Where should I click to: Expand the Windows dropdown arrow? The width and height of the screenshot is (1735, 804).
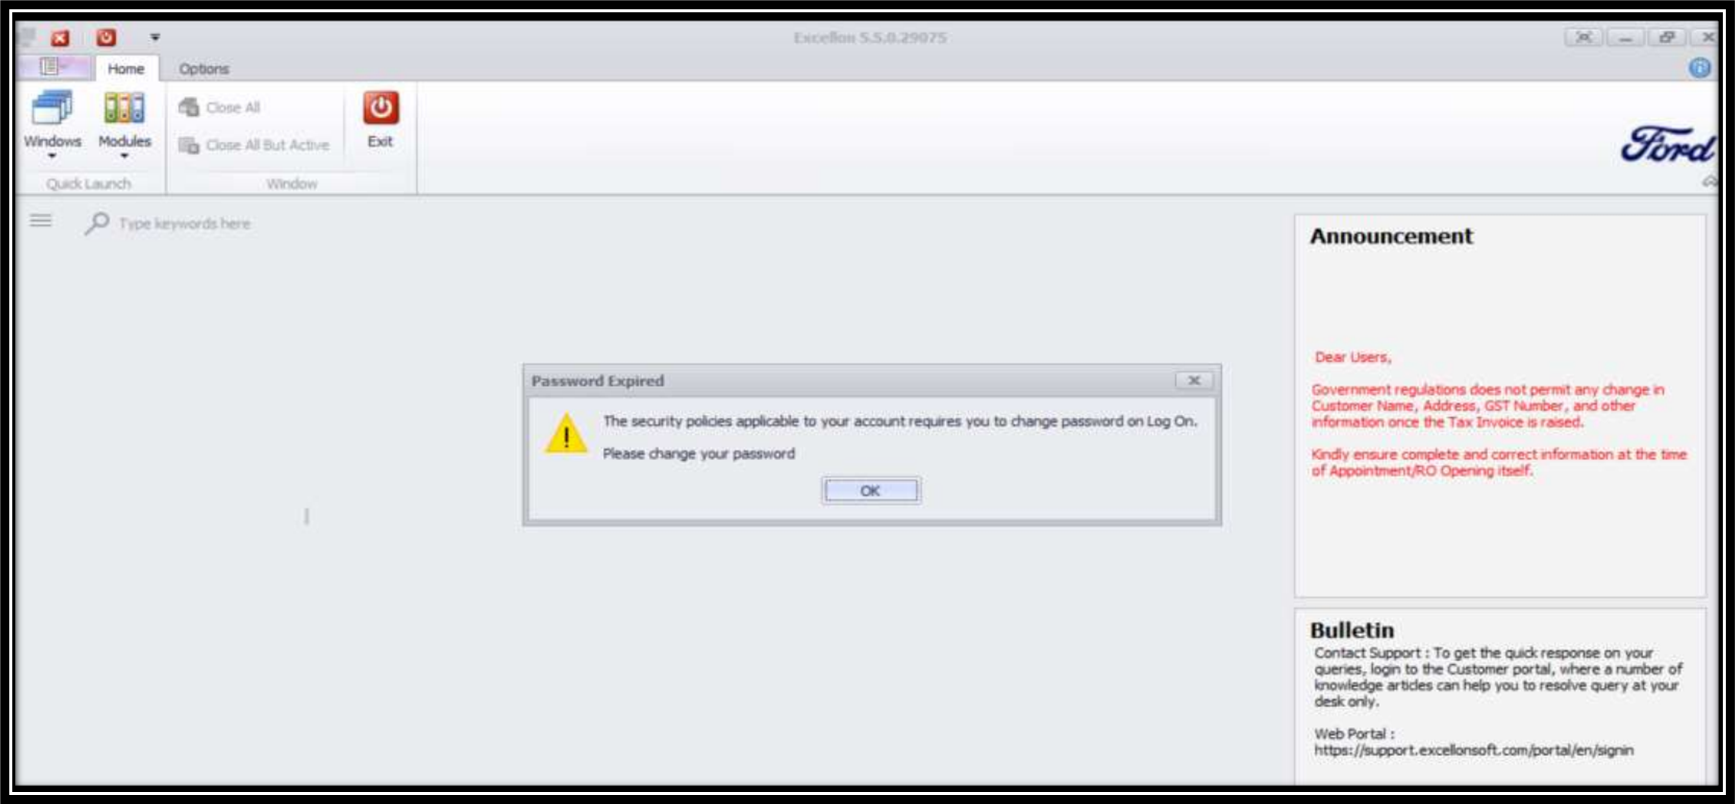52,157
